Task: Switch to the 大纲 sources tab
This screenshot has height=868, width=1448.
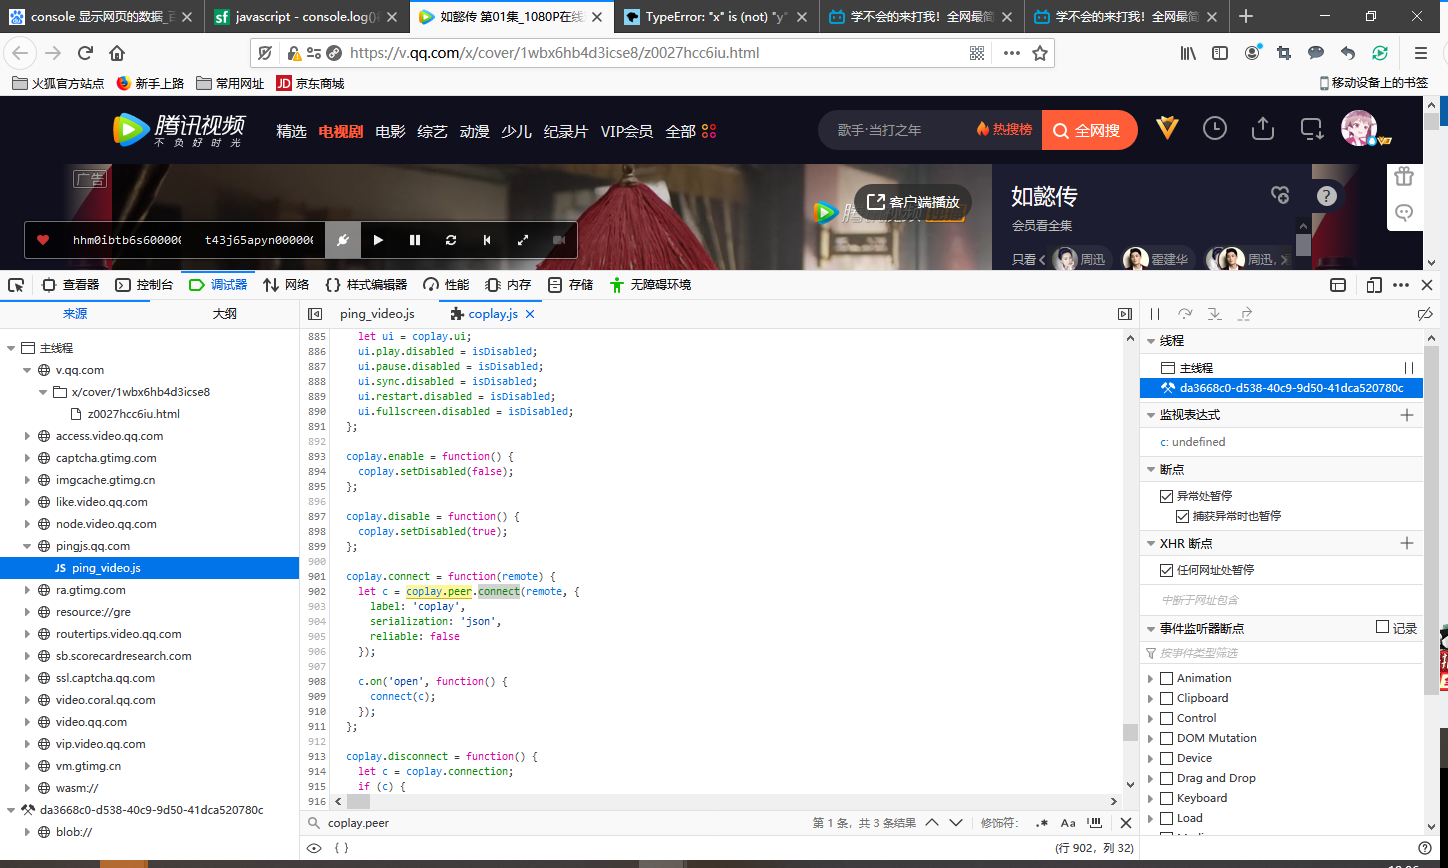Action: 225,314
